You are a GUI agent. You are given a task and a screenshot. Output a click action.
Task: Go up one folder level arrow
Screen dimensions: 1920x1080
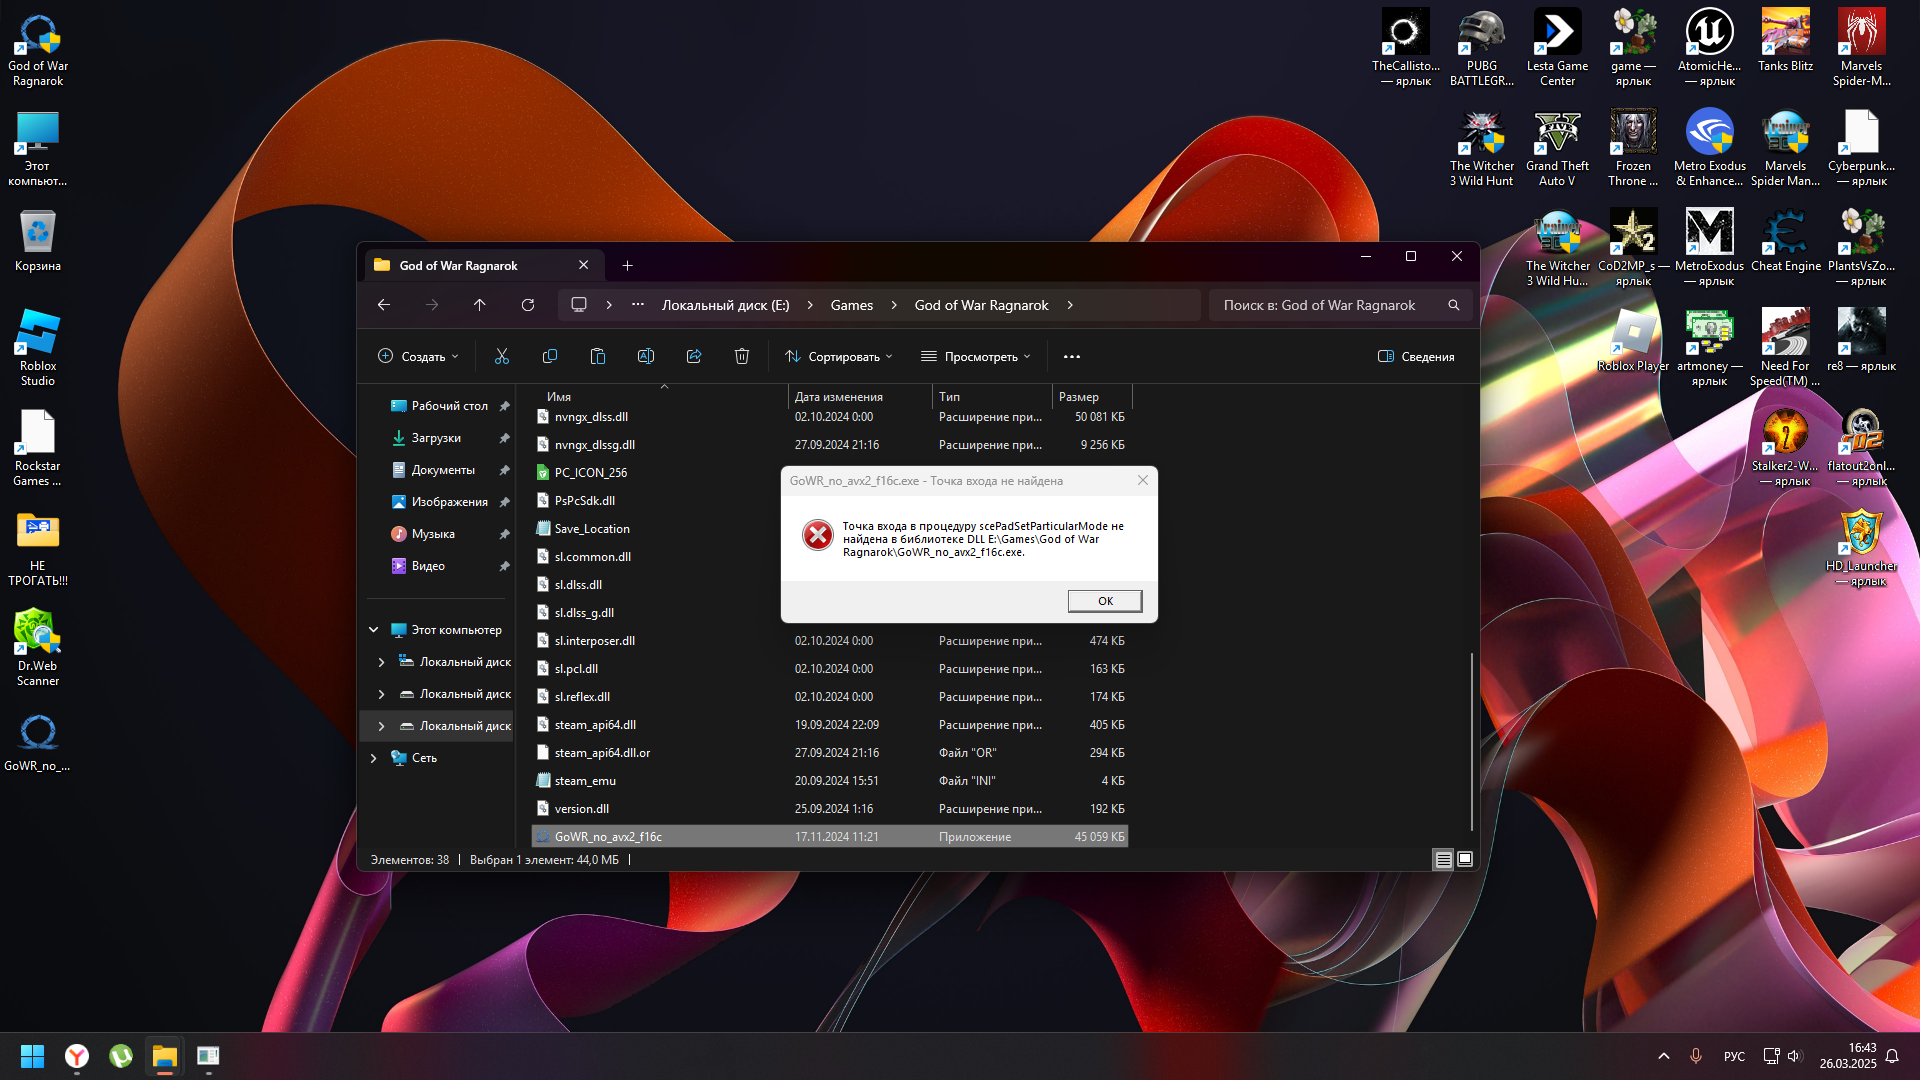480,305
